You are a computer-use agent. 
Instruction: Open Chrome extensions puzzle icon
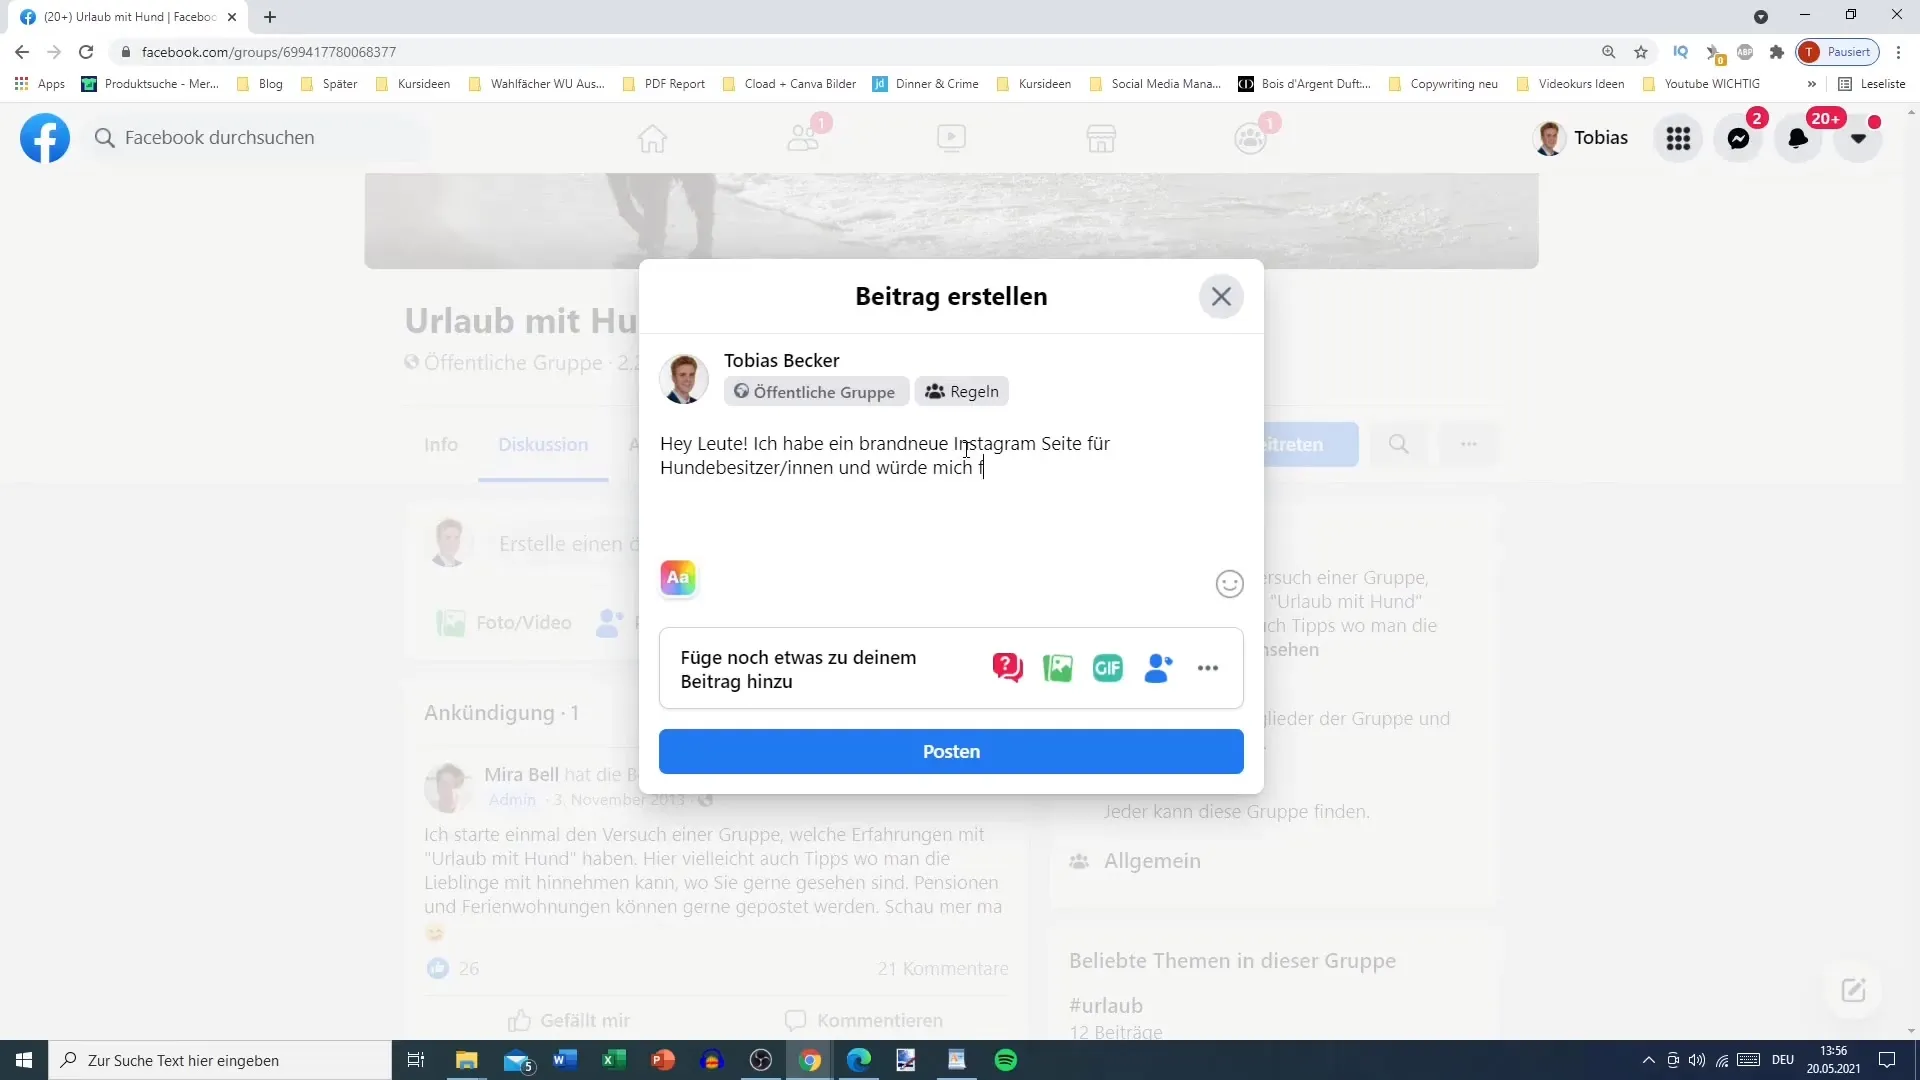coord(1777,52)
